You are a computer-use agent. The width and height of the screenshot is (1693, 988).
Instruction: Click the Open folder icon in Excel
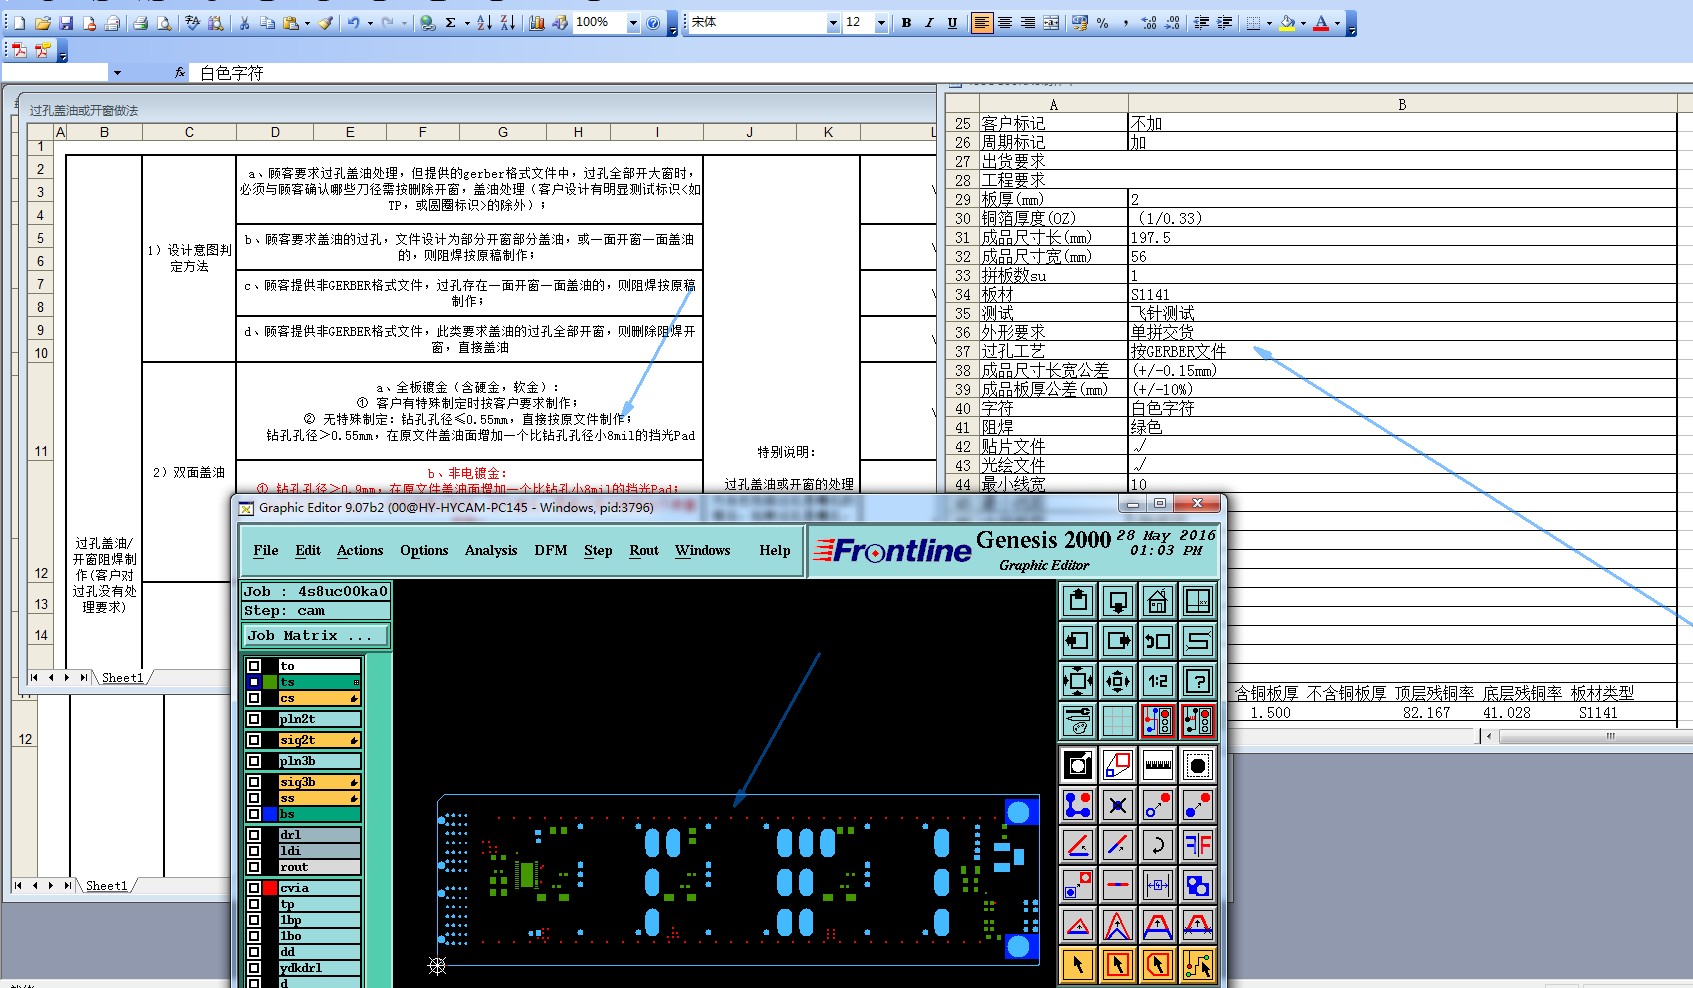point(43,23)
